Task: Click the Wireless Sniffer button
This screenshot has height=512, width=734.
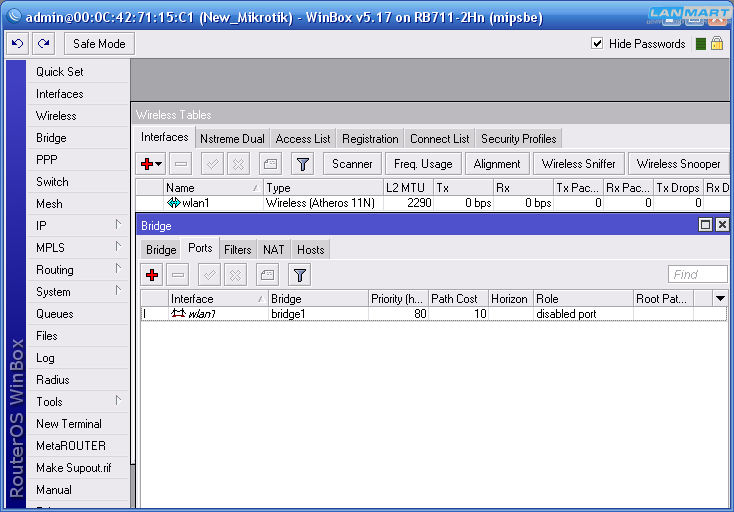Action: pos(579,164)
